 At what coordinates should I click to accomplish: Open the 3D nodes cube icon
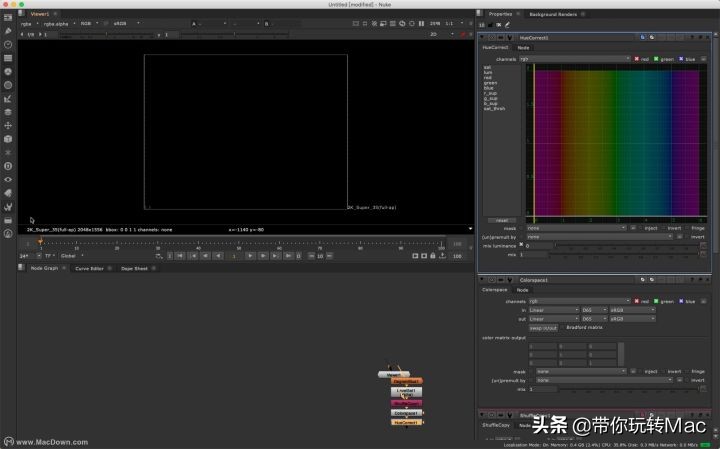(x=8, y=139)
